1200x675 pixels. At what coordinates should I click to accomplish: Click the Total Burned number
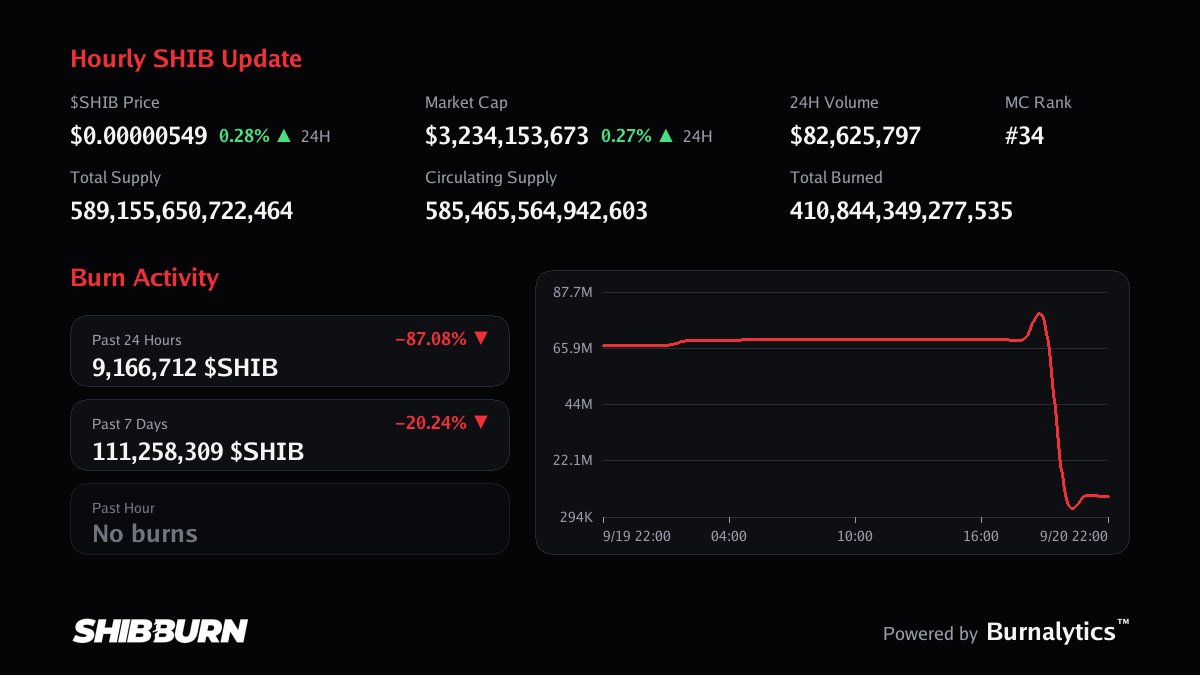[x=901, y=211]
